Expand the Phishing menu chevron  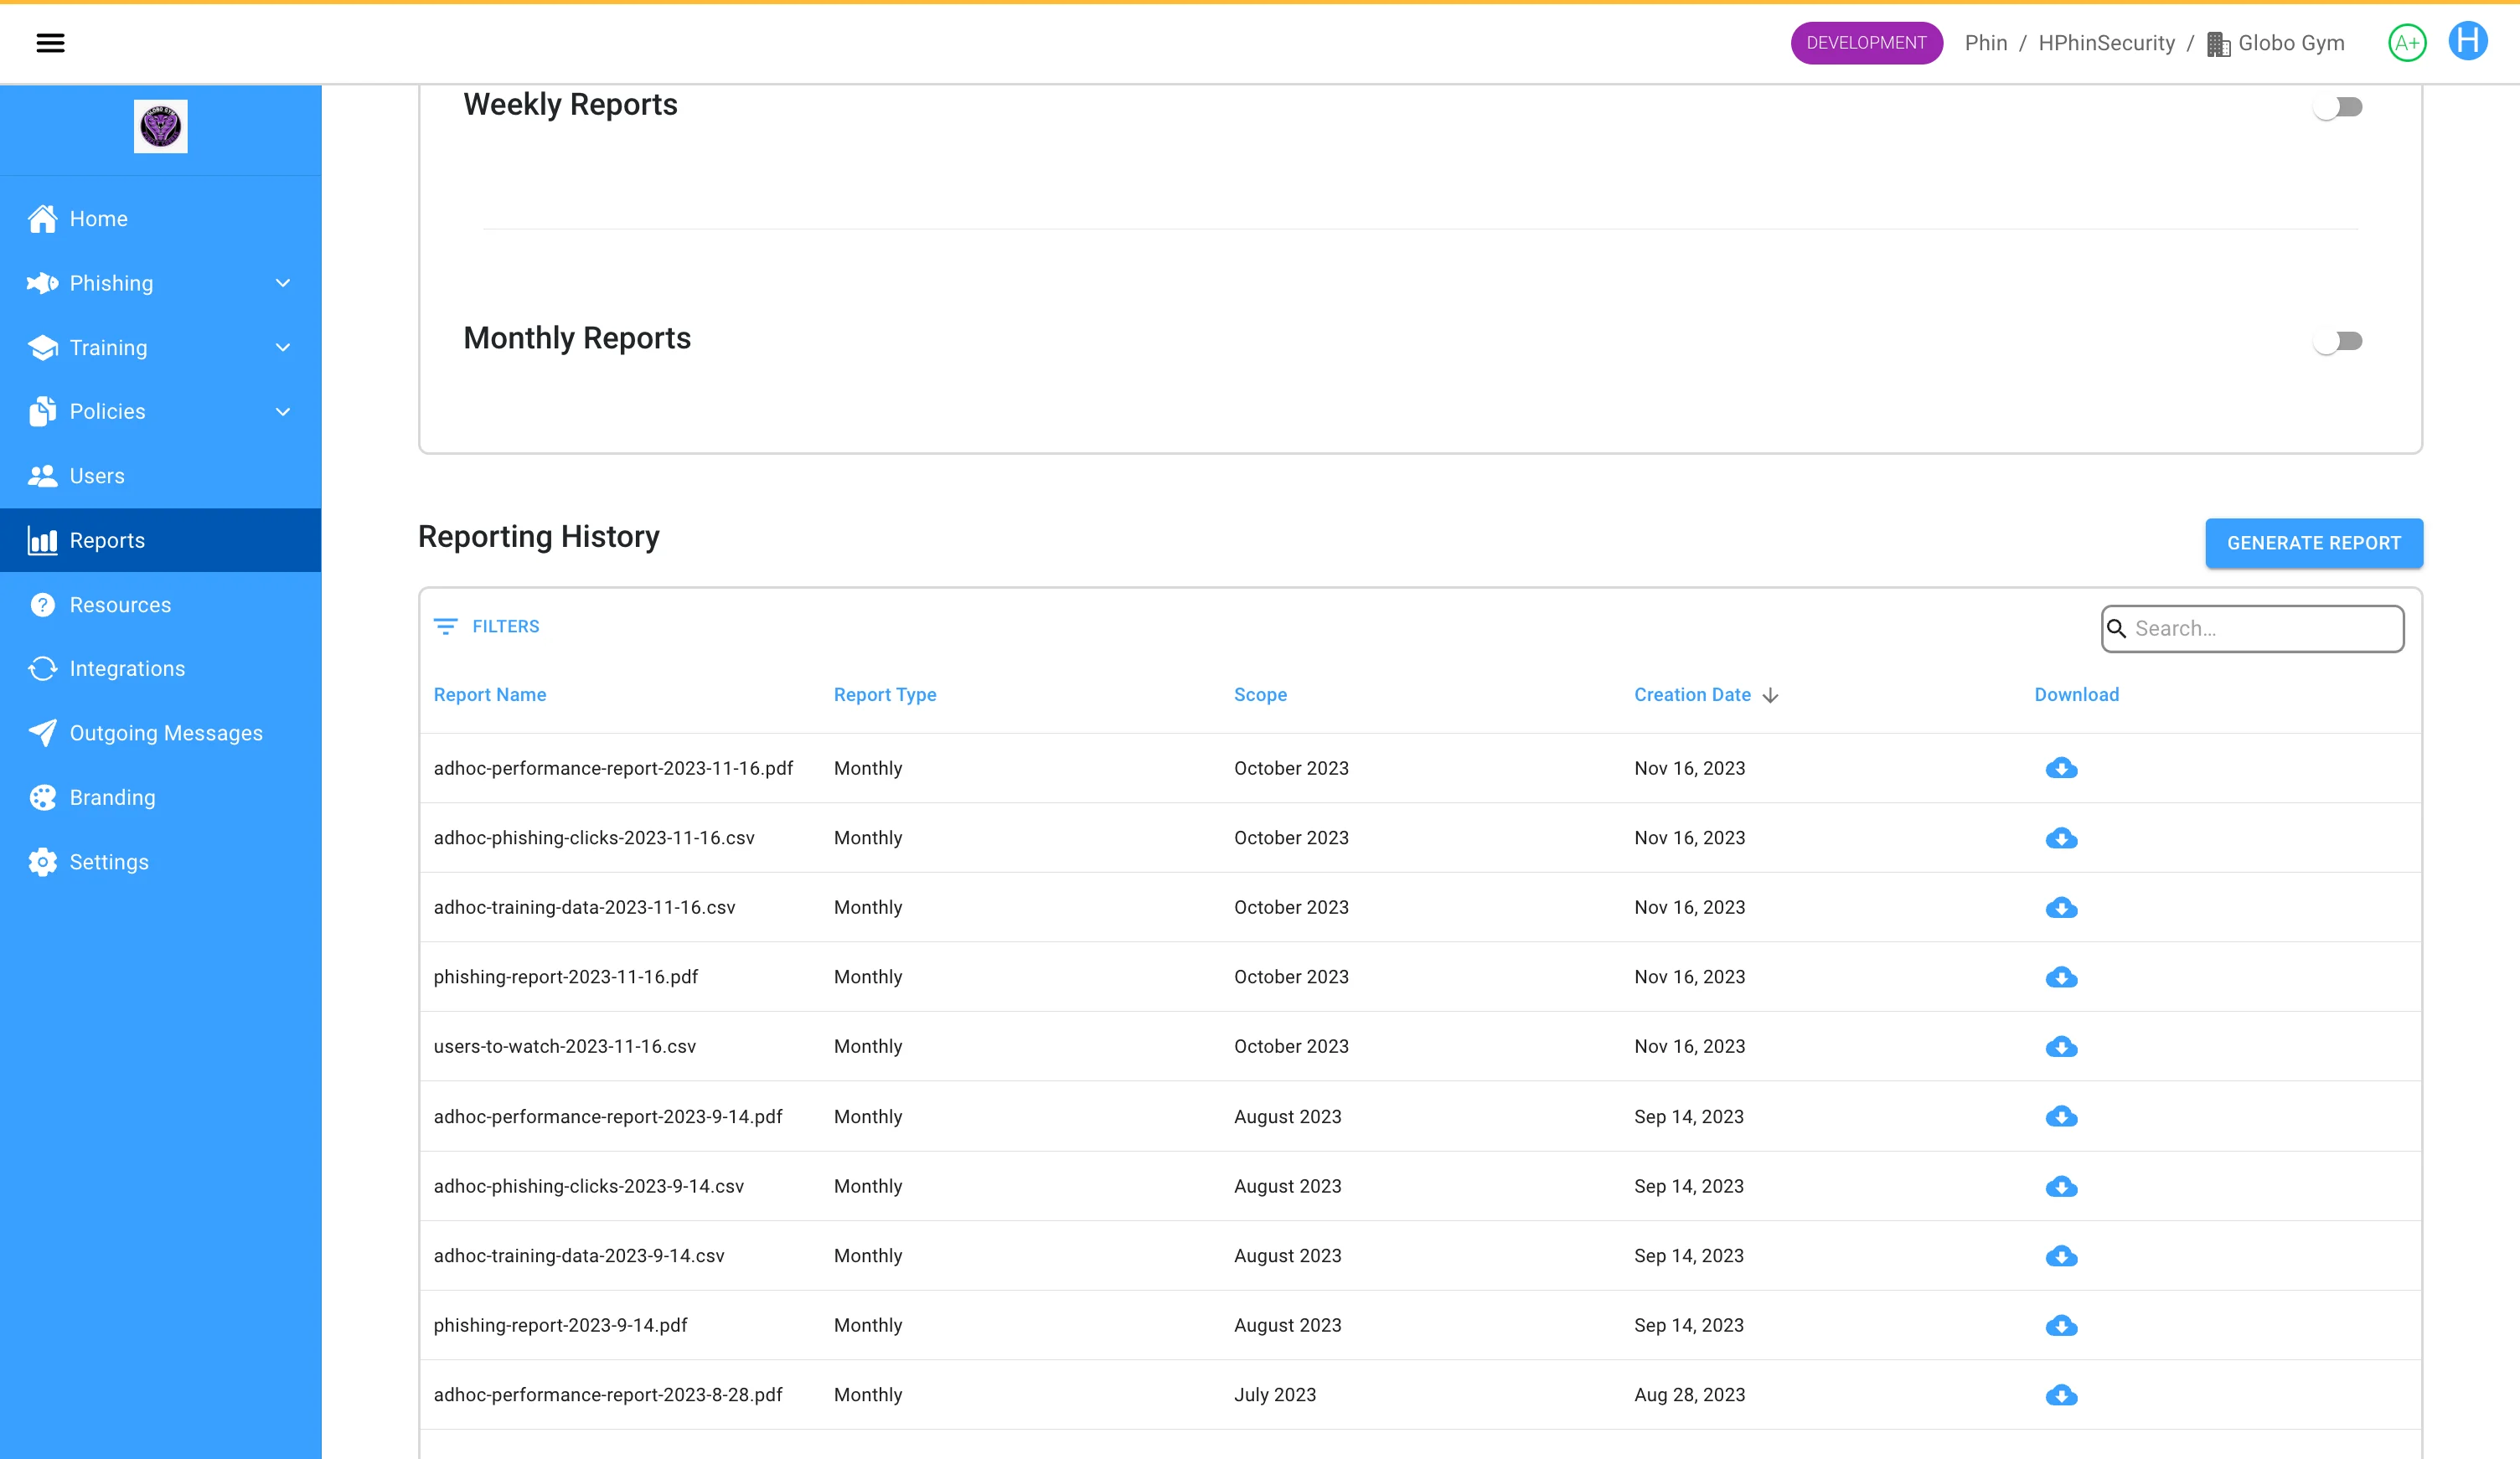pos(283,283)
